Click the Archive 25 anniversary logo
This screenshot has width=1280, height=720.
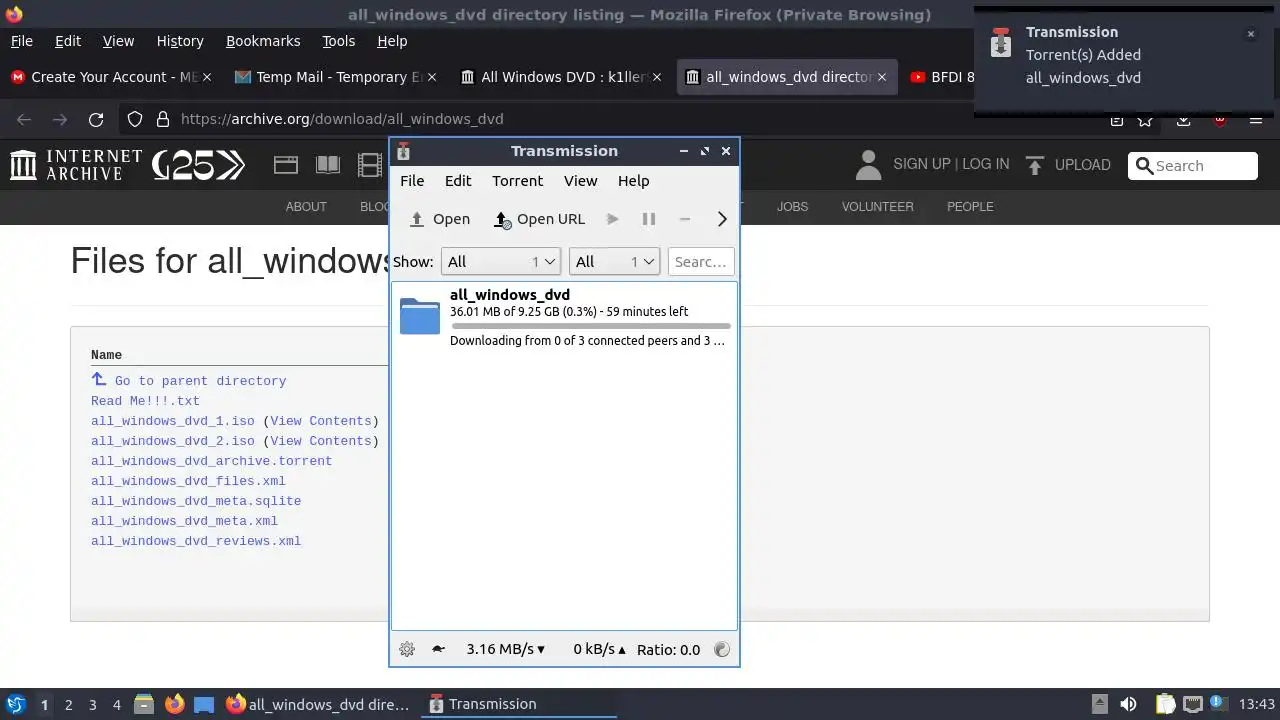(198, 165)
